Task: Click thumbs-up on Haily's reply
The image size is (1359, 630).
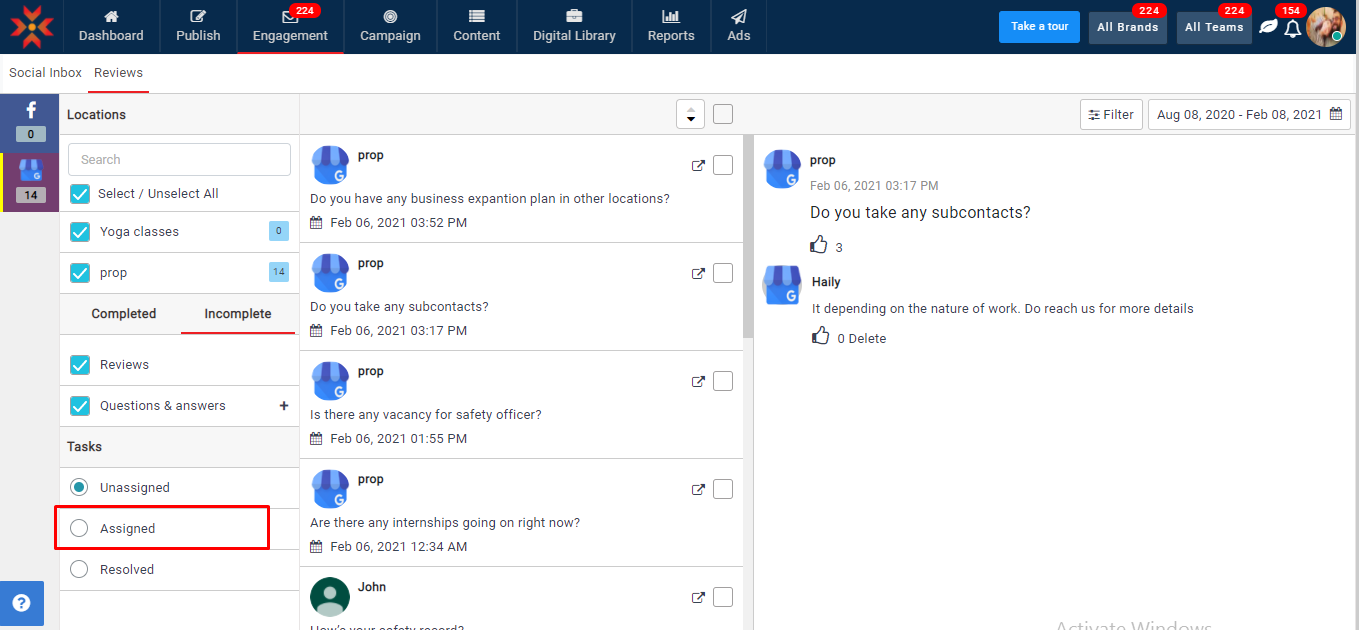Action: (821, 337)
